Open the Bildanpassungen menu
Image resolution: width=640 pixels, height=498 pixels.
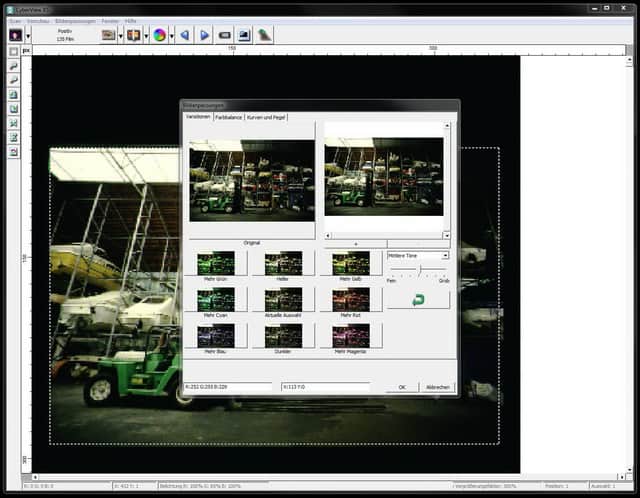pyautogui.click(x=77, y=20)
